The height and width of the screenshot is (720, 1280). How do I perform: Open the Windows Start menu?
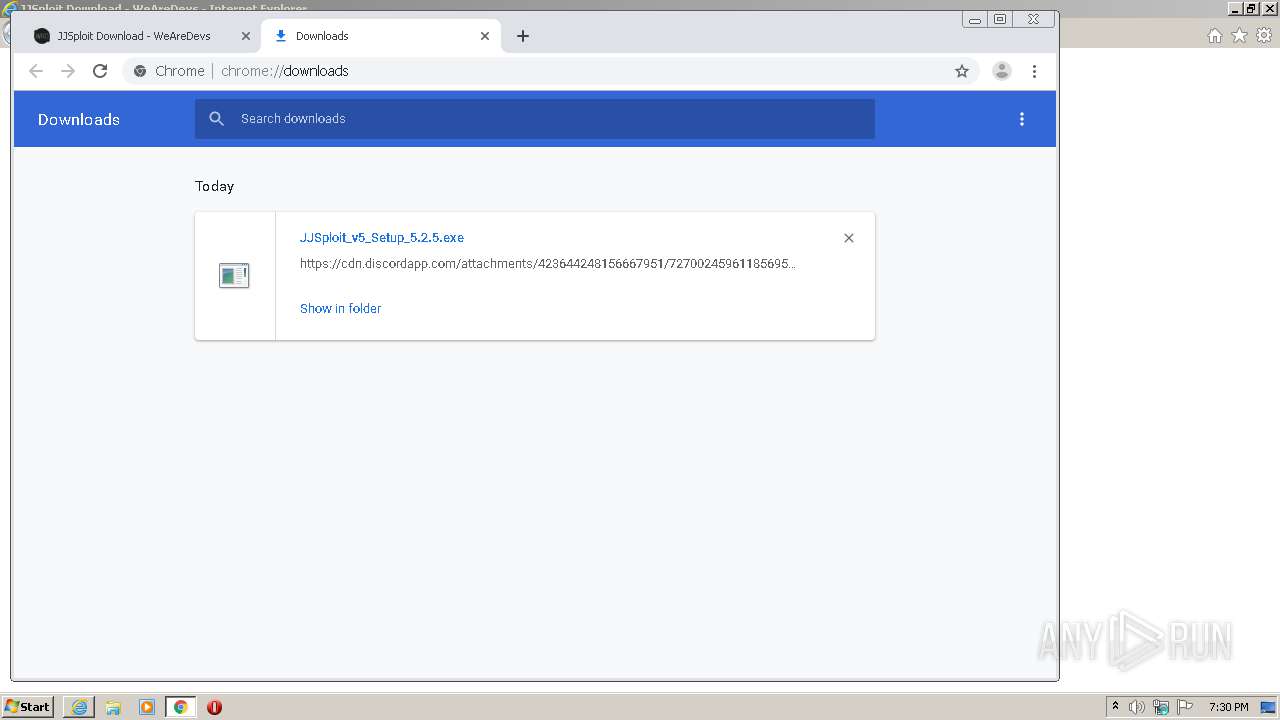tap(27, 707)
